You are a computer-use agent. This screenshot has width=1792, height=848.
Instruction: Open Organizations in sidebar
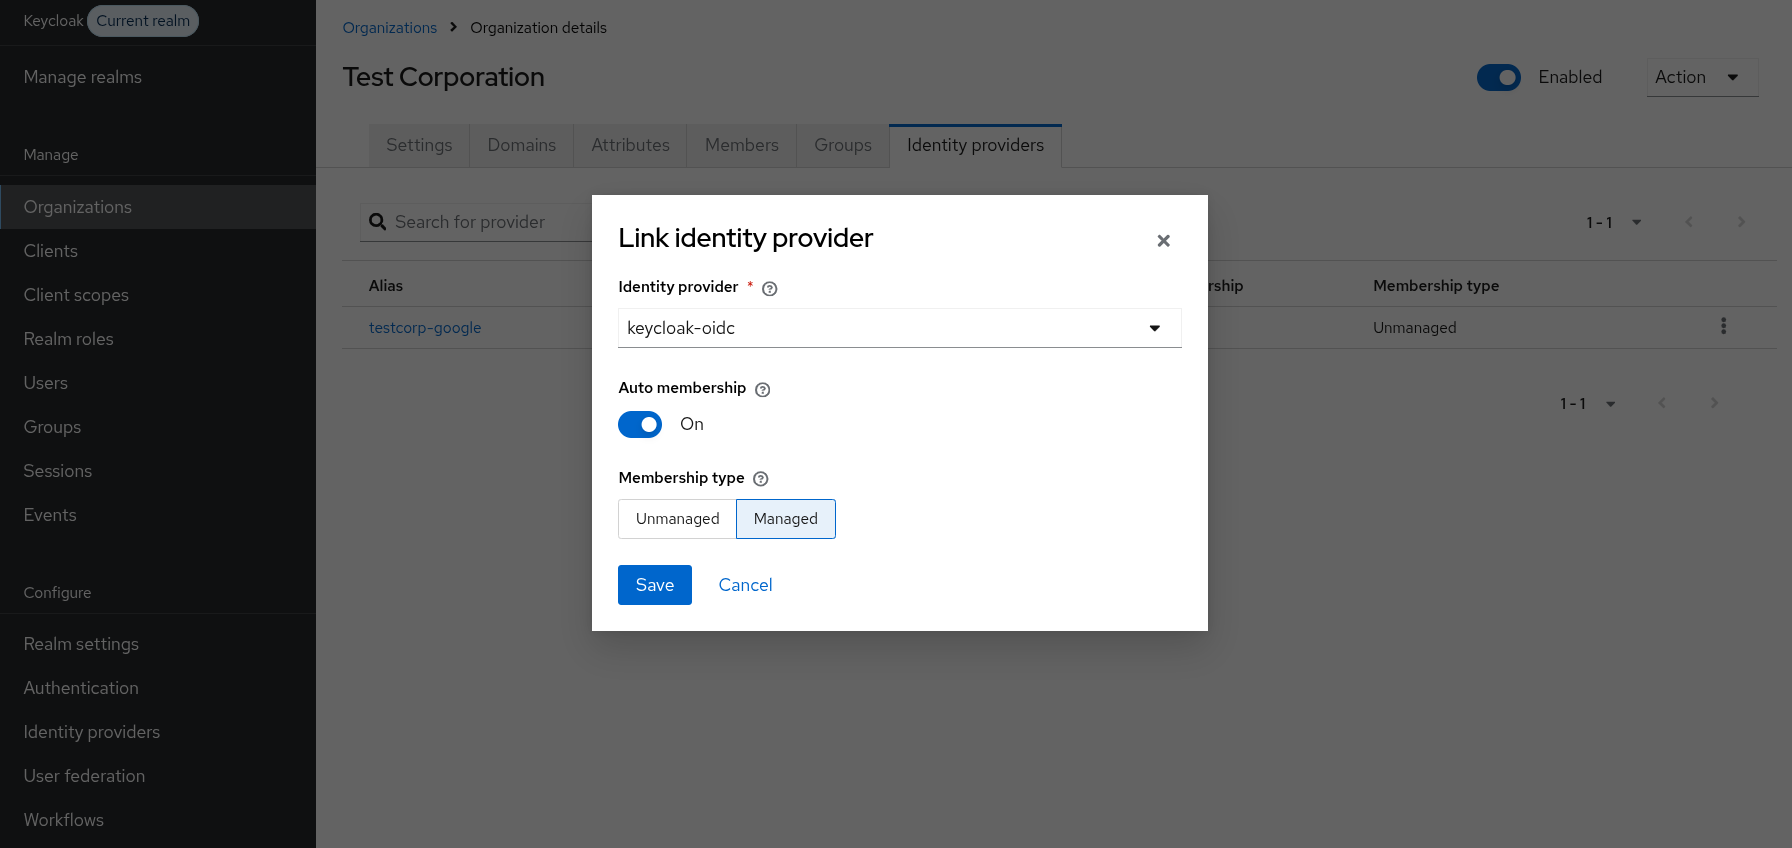click(158, 207)
